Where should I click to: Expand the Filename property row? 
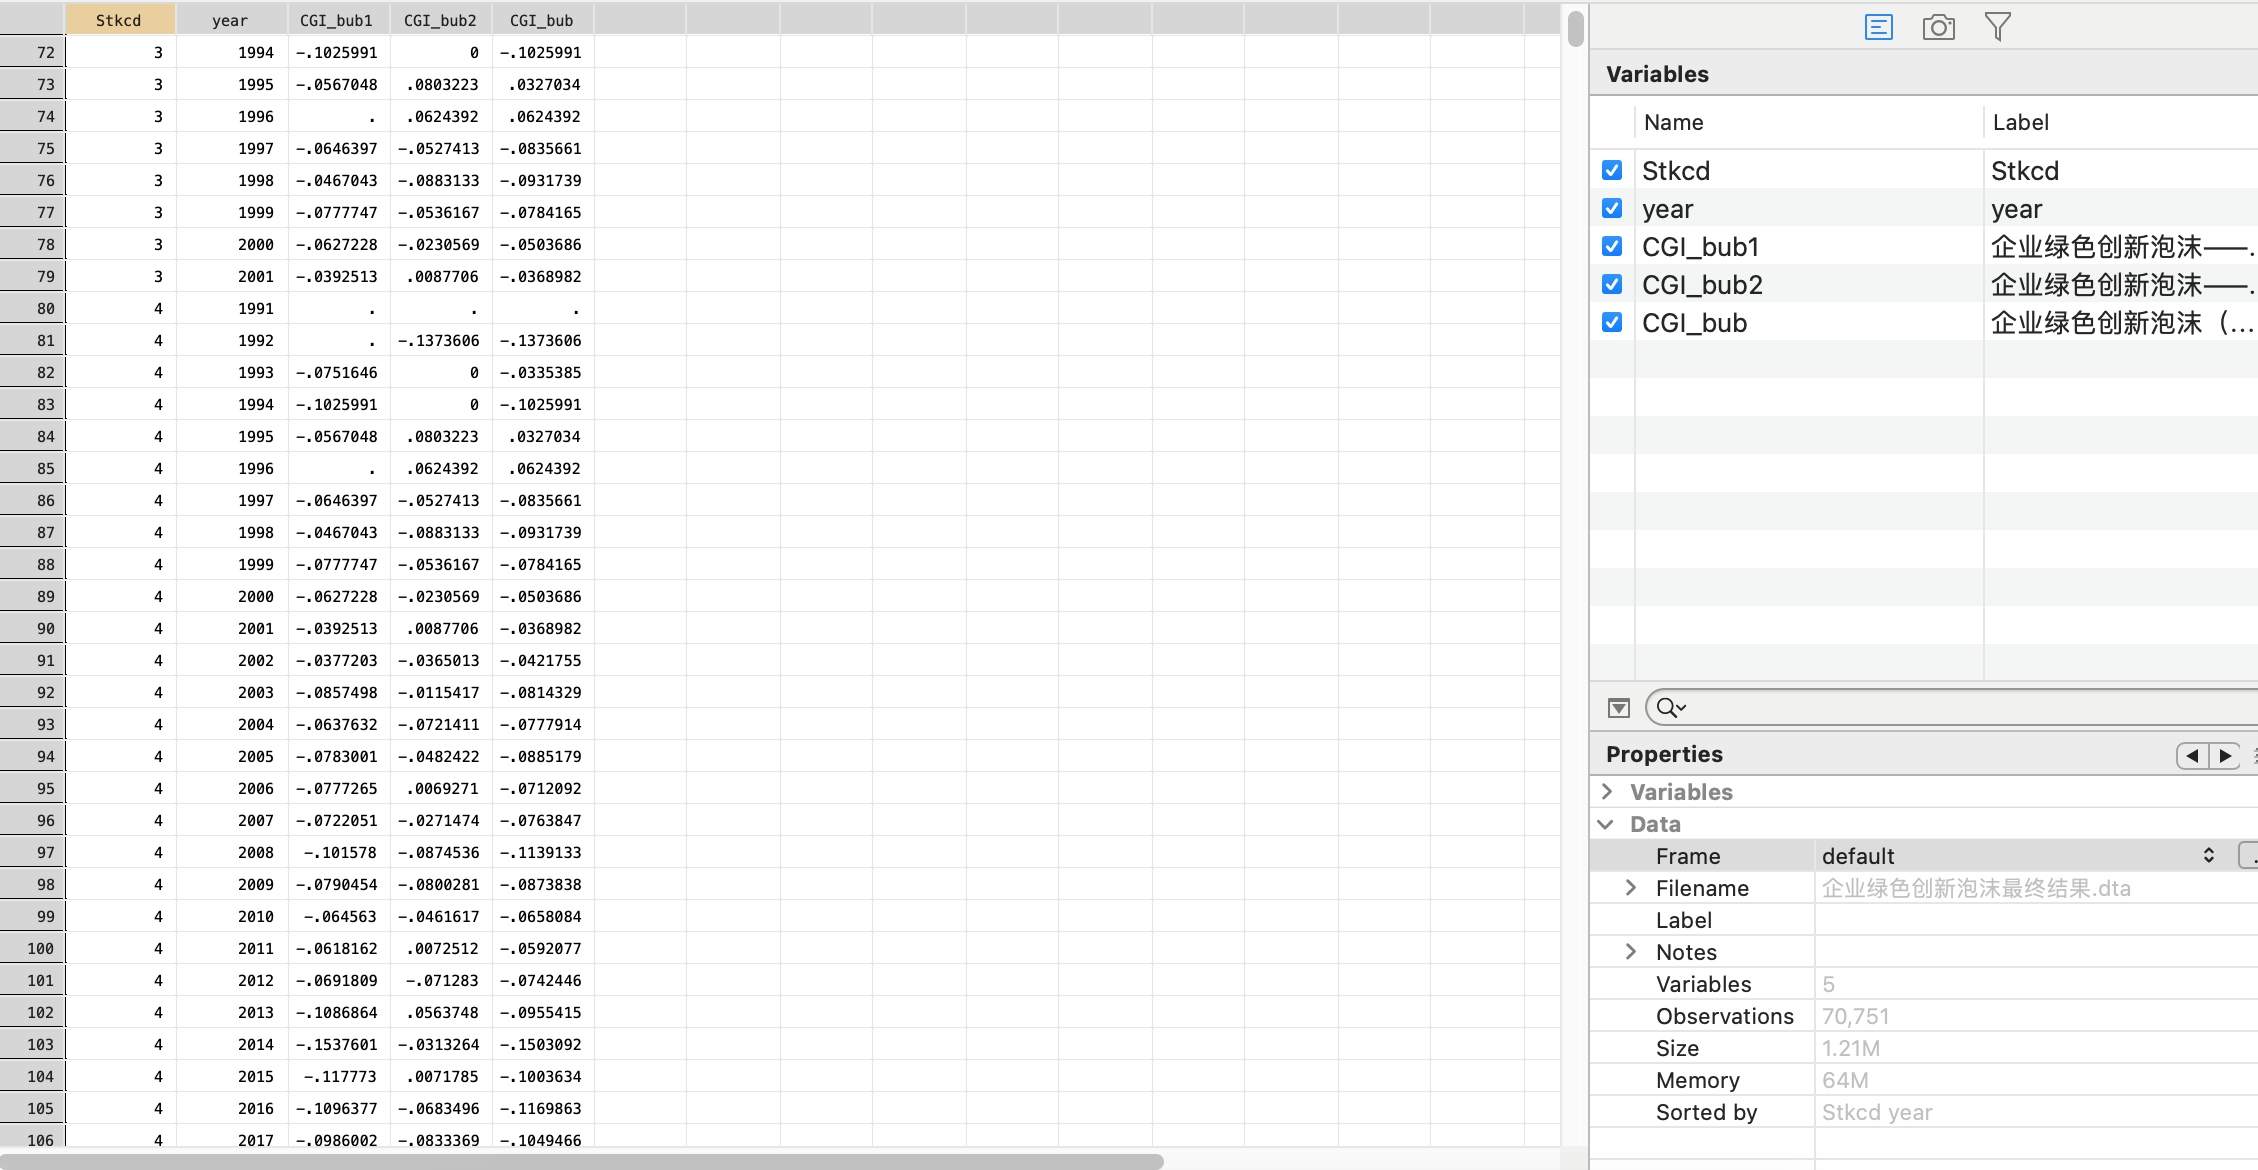point(1631,887)
